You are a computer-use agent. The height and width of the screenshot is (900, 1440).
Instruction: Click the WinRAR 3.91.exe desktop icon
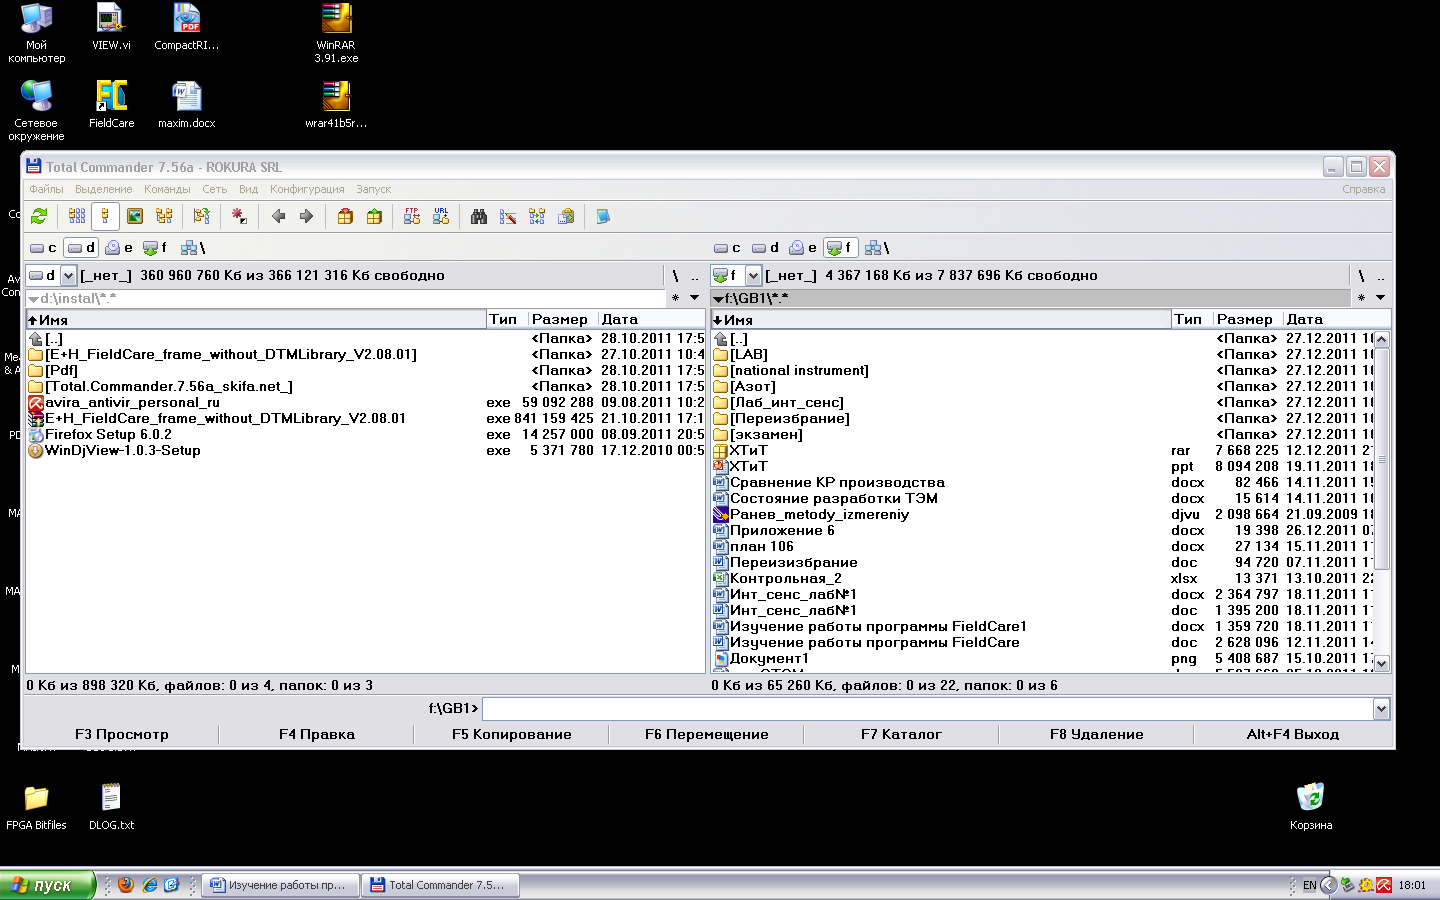[x=336, y=33]
